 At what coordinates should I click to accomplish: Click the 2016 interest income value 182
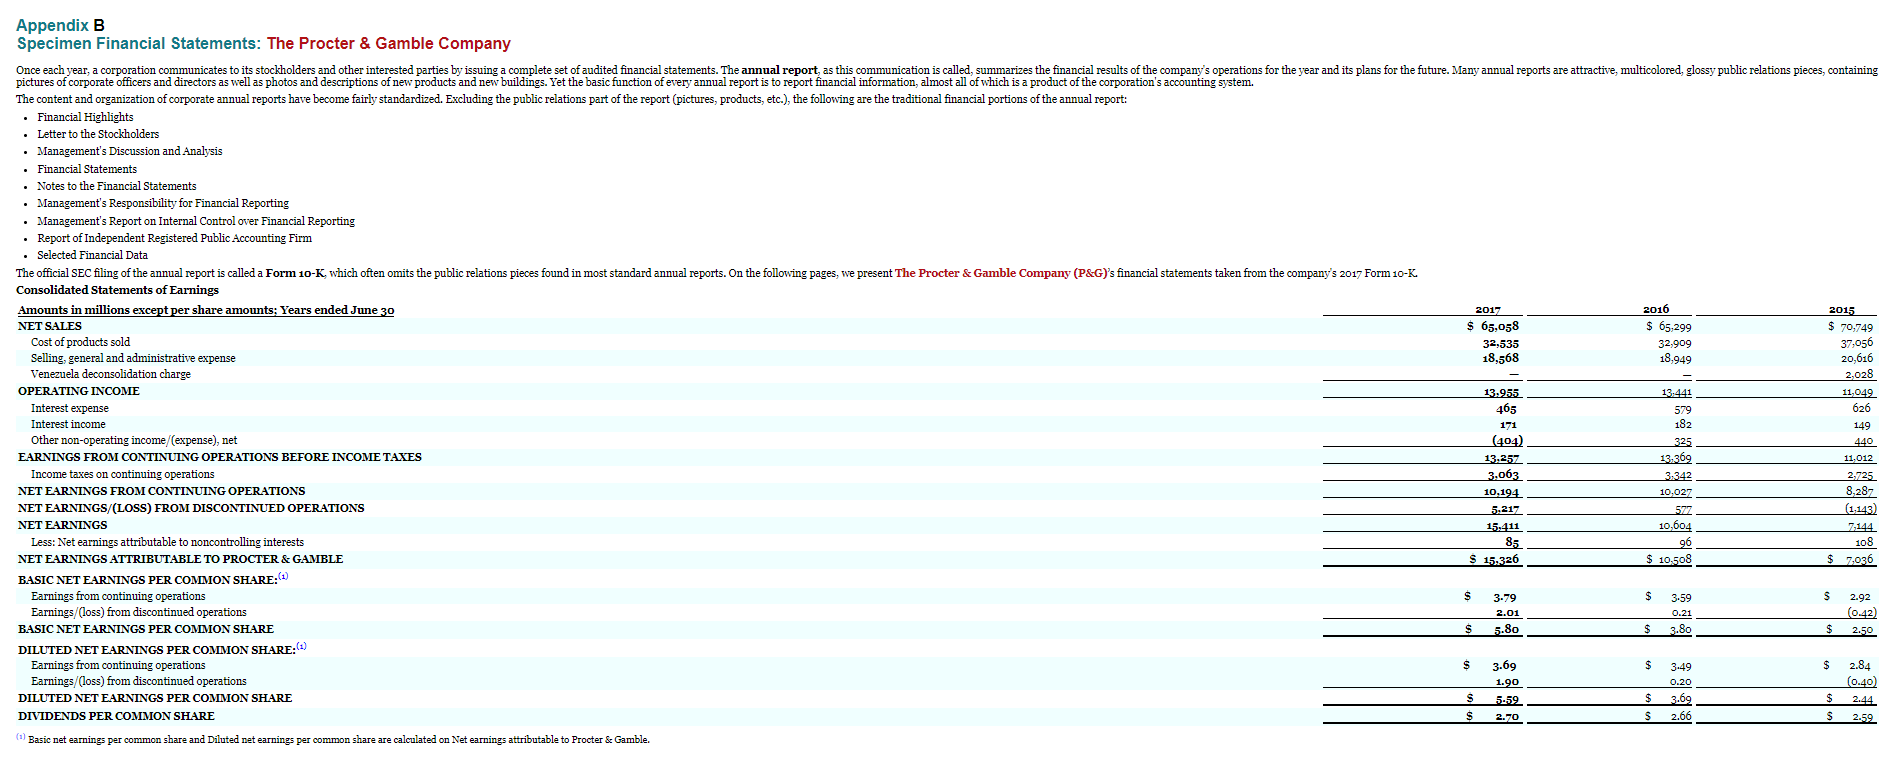point(1683,424)
